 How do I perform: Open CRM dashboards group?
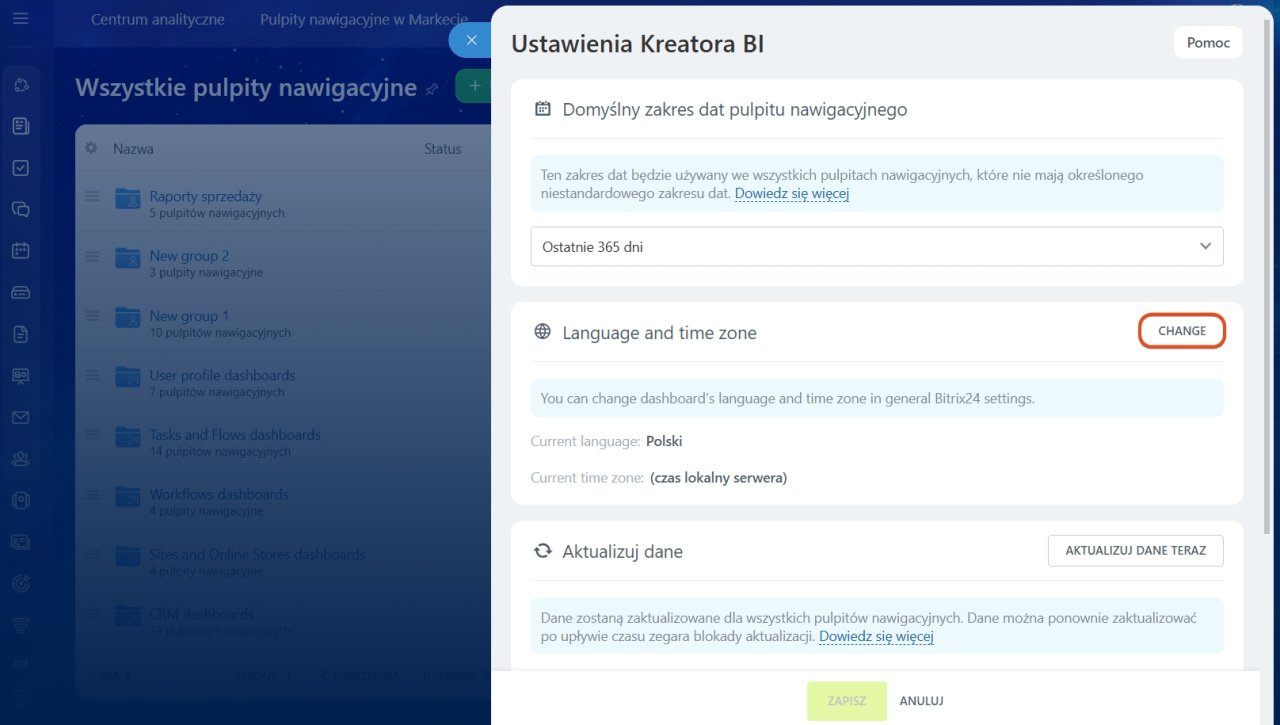click(x=202, y=613)
